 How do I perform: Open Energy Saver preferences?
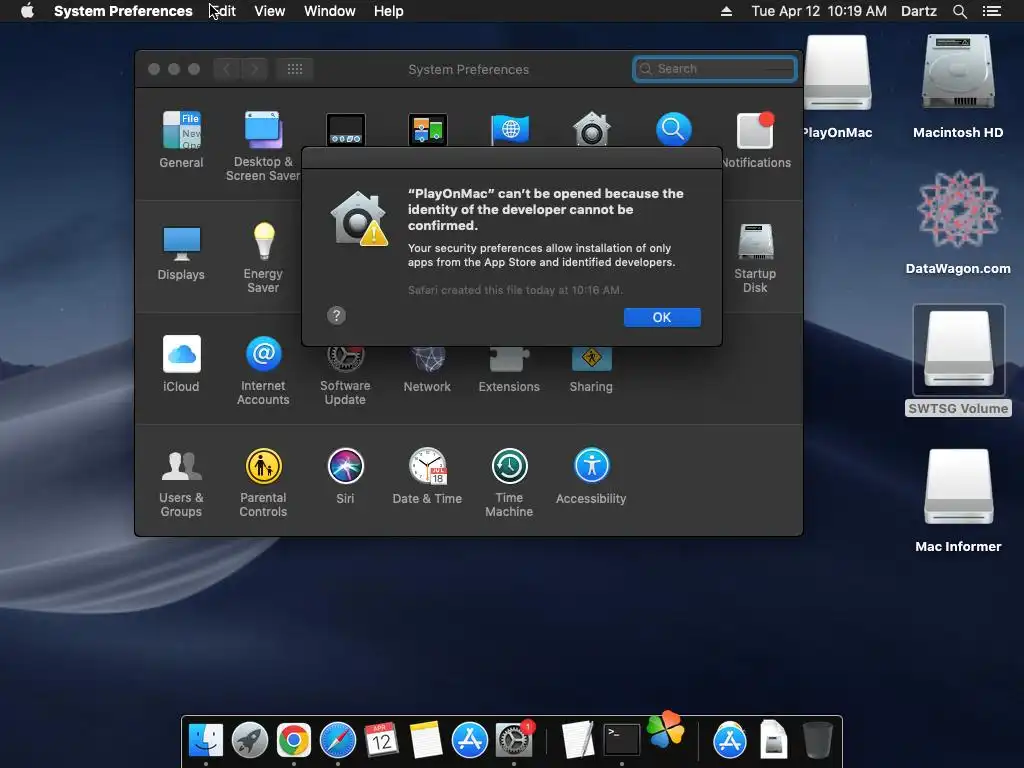pyautogui.click(x=263, y=257)
